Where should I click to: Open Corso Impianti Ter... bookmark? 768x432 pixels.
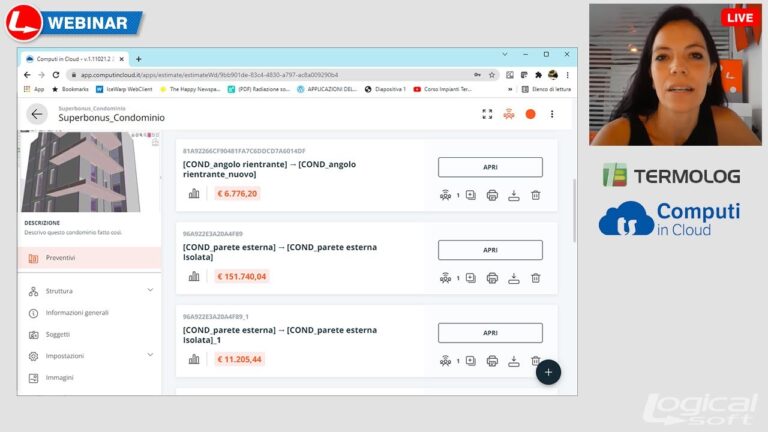point(443,89)
